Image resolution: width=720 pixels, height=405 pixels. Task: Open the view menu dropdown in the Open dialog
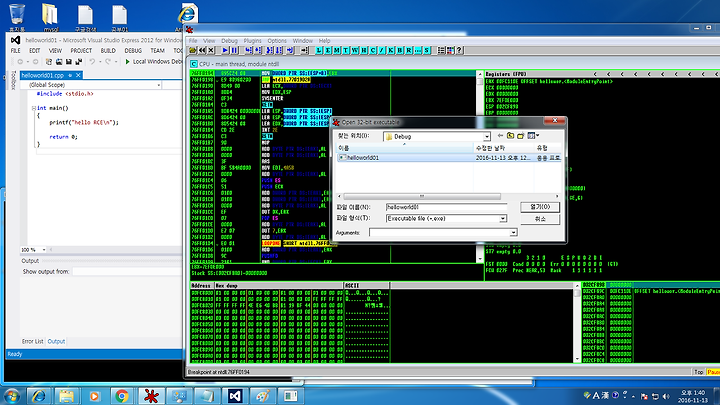(x=533, y=136)
